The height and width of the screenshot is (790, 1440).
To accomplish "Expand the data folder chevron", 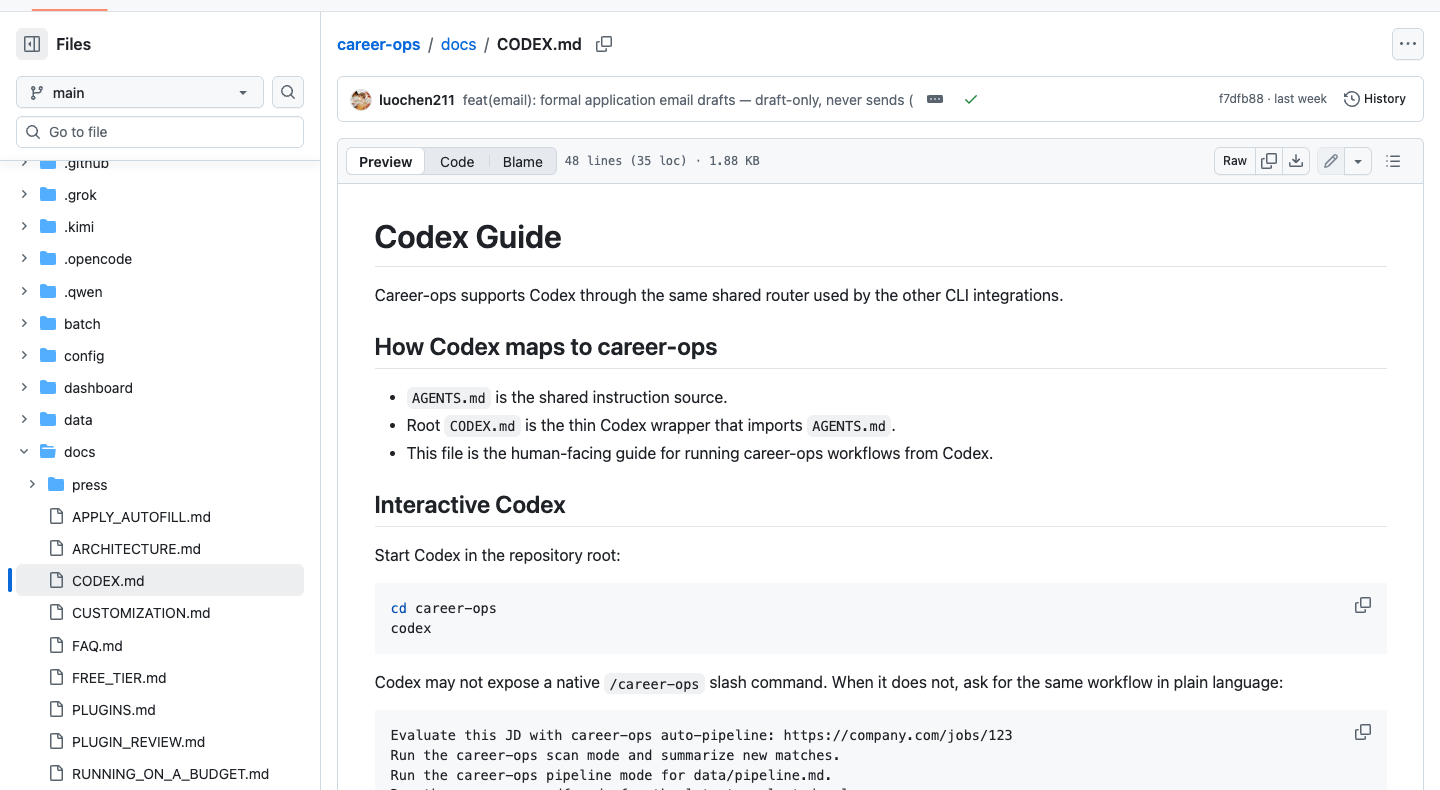I will pos(24,420).
